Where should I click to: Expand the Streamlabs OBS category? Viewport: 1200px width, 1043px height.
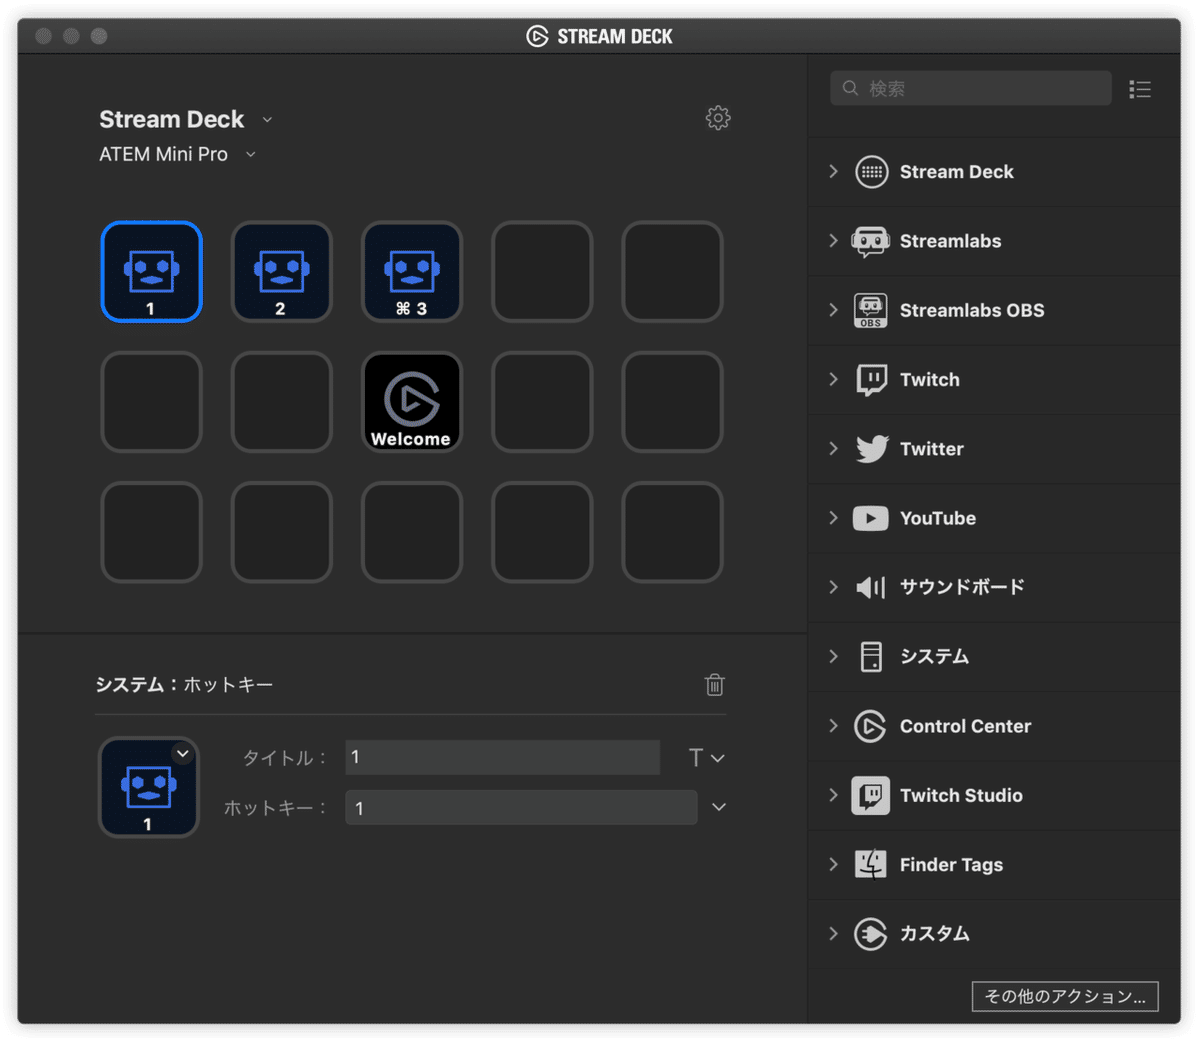(833, 310)
